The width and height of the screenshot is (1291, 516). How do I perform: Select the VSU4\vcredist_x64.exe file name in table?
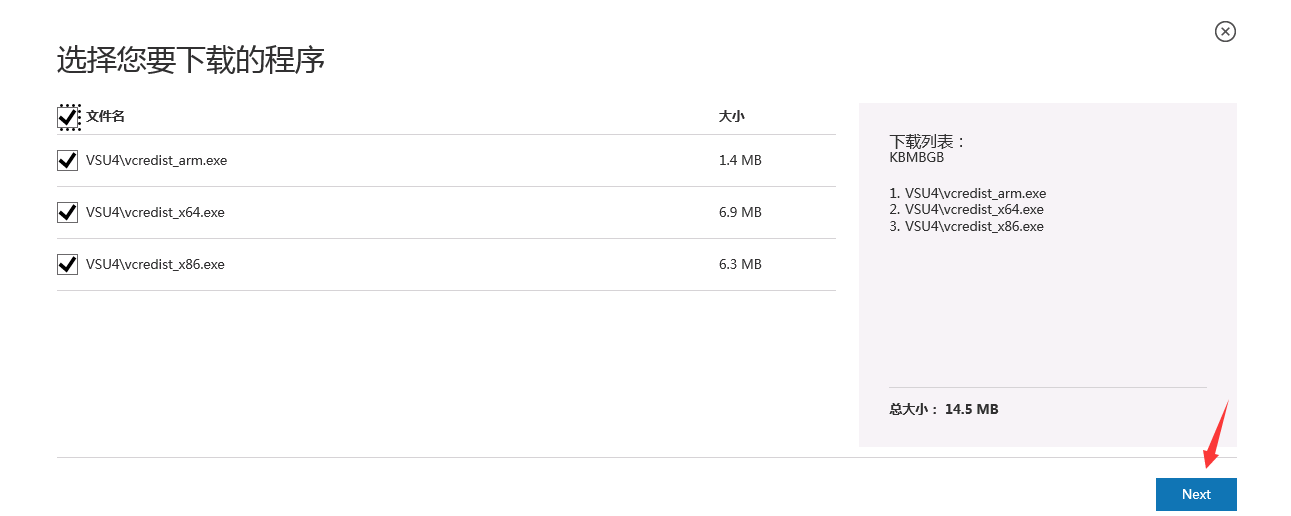click(x=155, y=212)
